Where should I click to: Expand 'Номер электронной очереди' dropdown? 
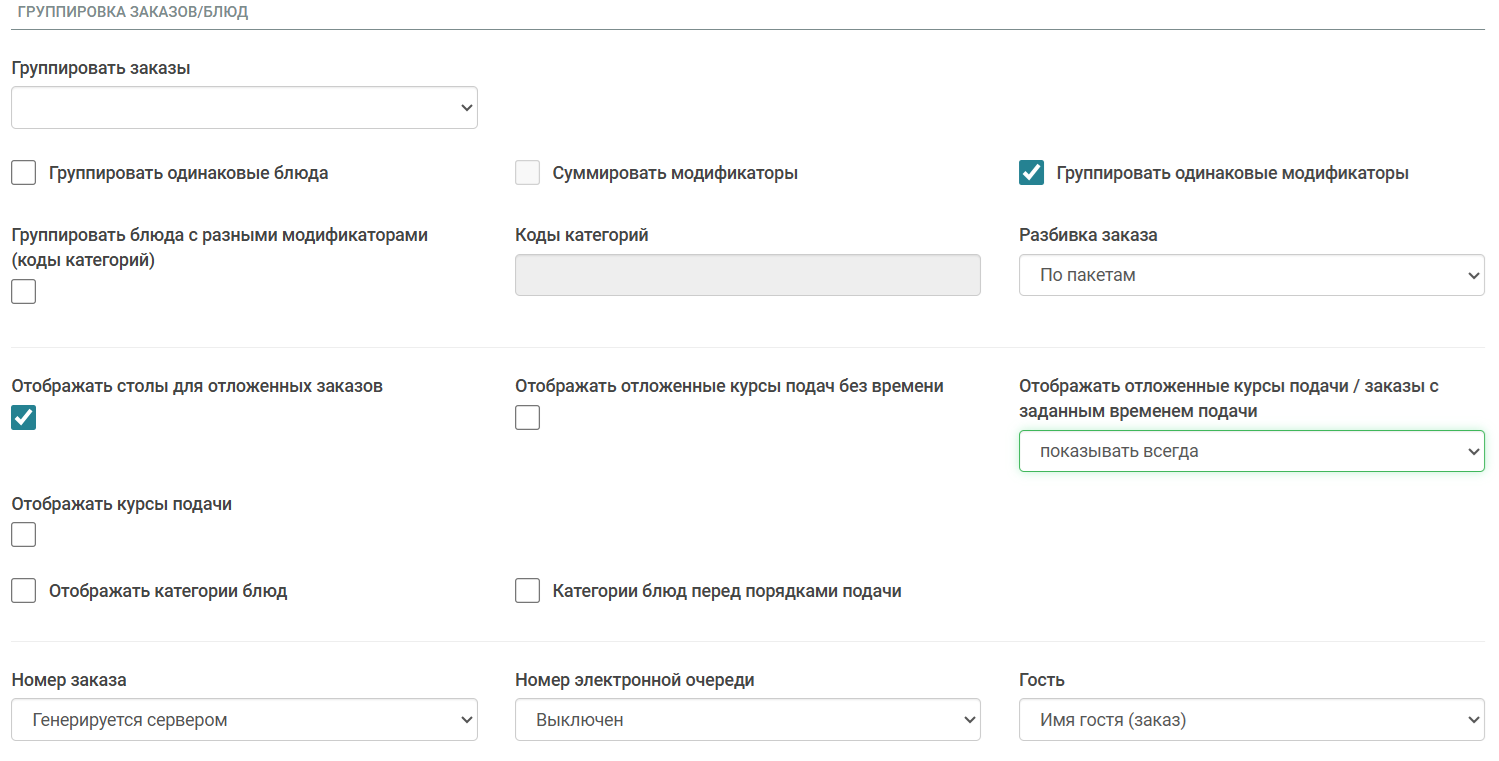[747, 720]
